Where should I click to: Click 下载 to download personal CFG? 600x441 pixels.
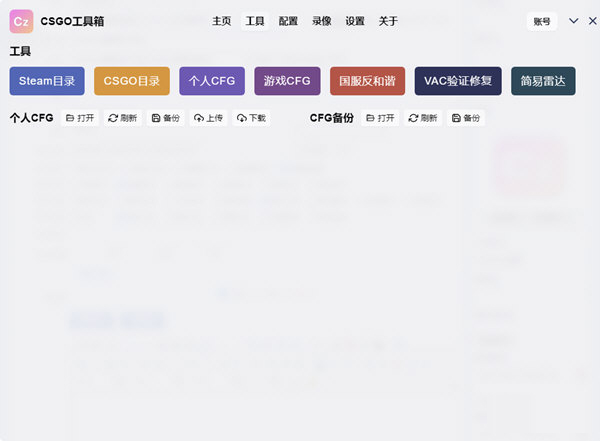click(251, 118)
